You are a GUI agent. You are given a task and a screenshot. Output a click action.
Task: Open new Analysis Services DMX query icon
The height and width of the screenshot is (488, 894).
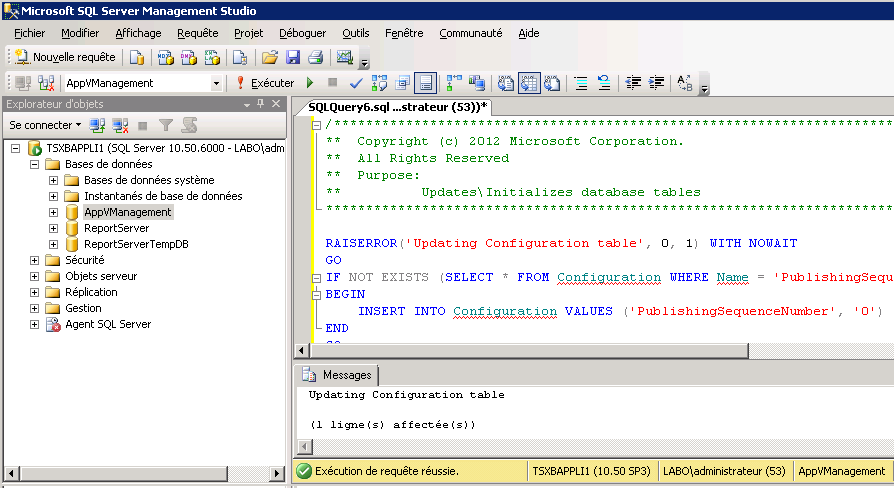(189, 57)
